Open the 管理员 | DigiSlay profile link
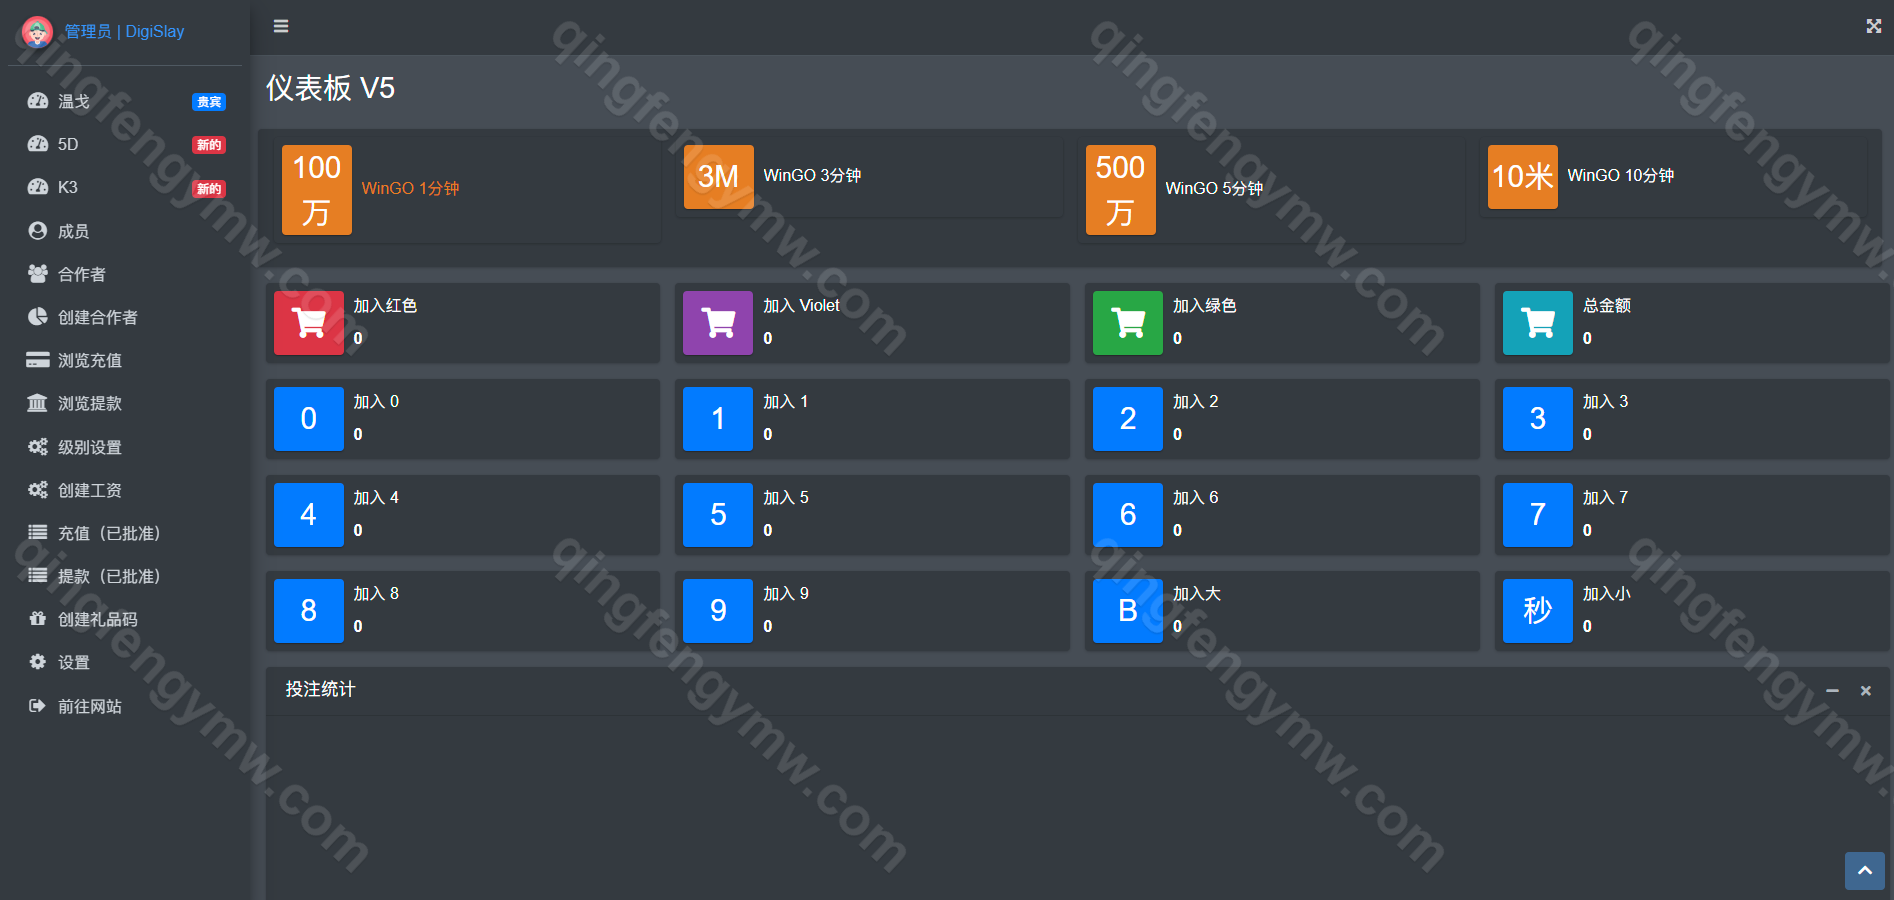1894x900 pixels. [124, 32]
